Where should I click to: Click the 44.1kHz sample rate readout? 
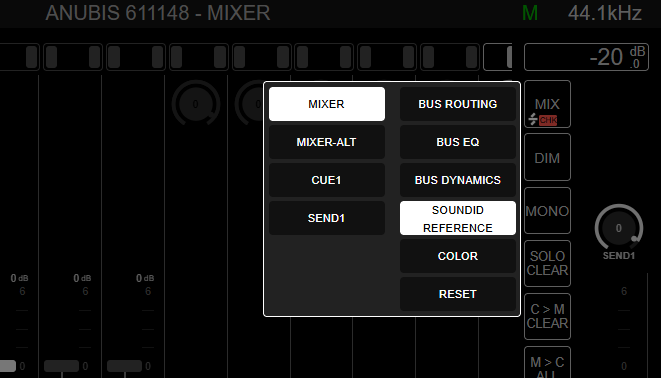tap(605, 13)
